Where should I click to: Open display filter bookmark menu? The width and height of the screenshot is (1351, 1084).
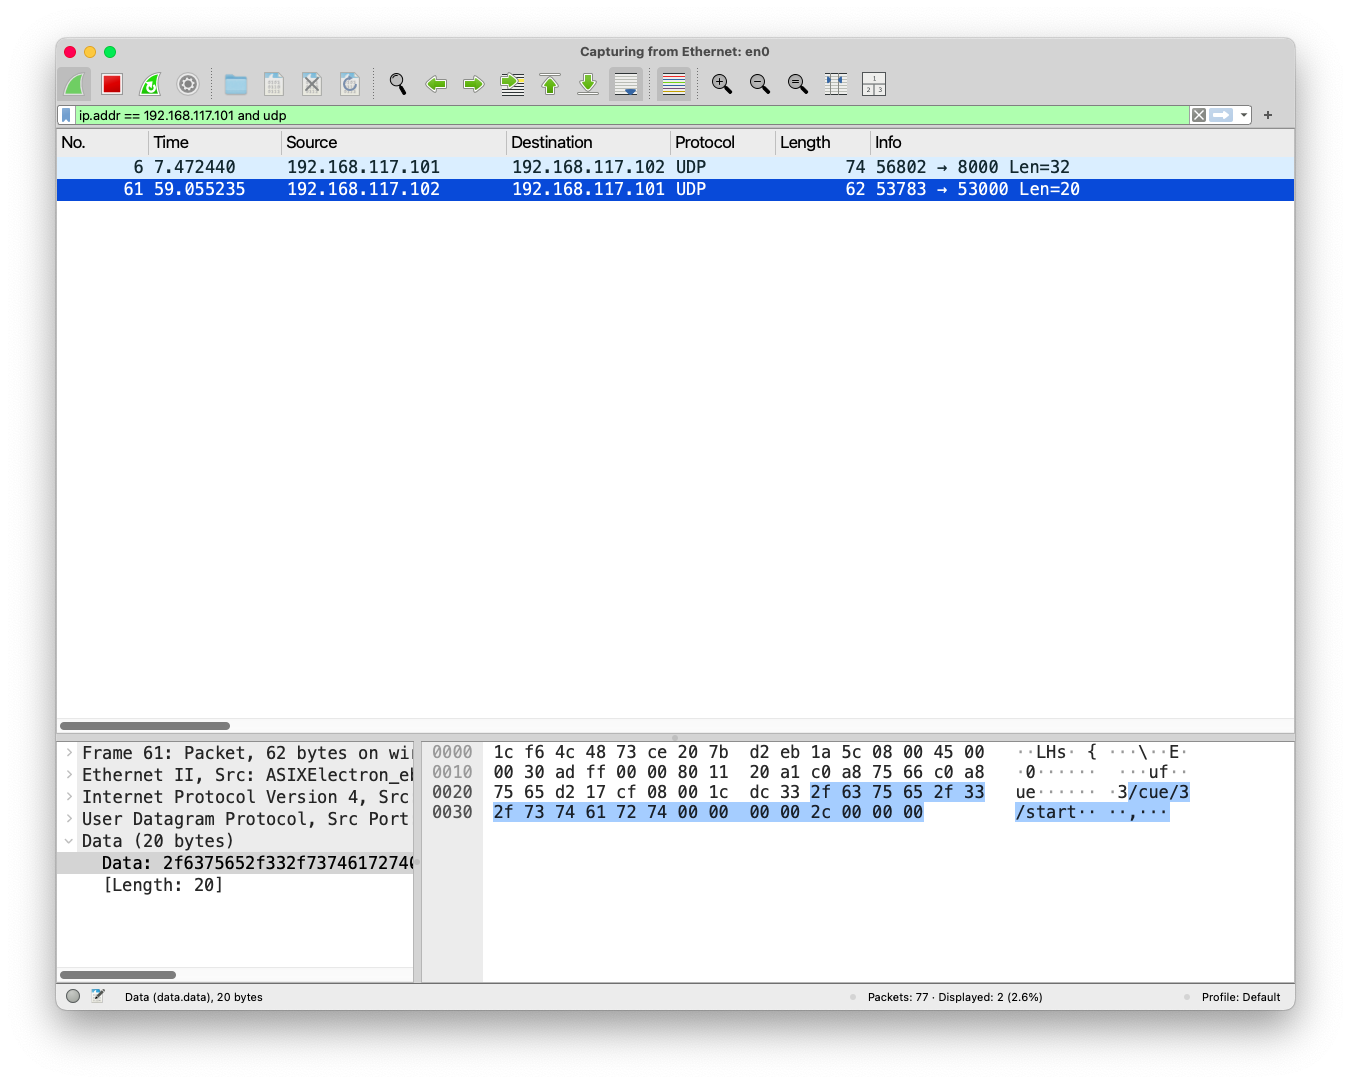pos(67,115)
